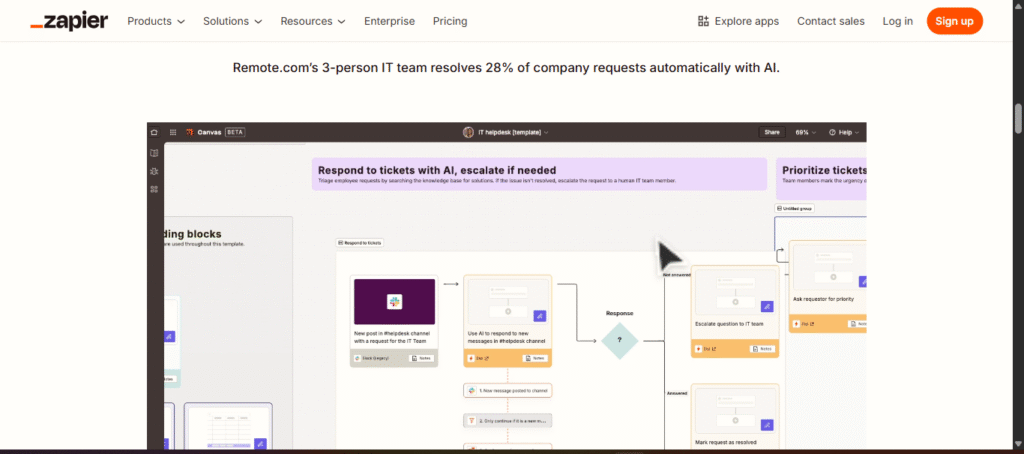Click Slack icon in New message posted step
Screen dimensions: 1024x454
472,391
